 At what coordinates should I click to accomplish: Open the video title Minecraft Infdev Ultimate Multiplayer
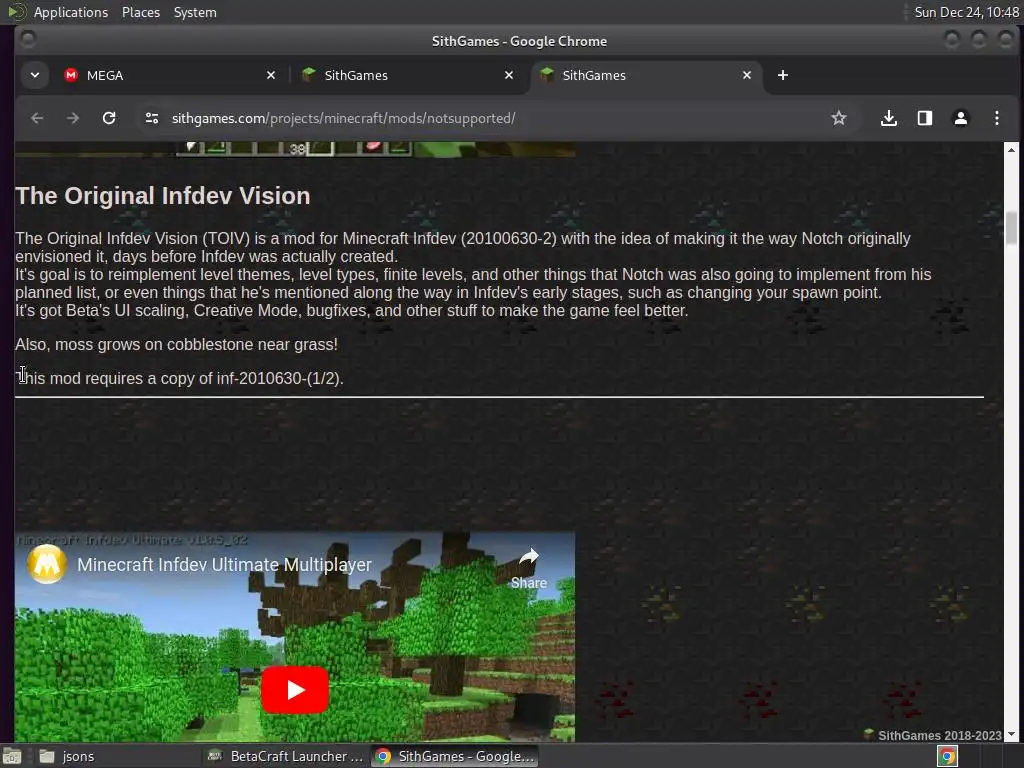coord(225,564)
